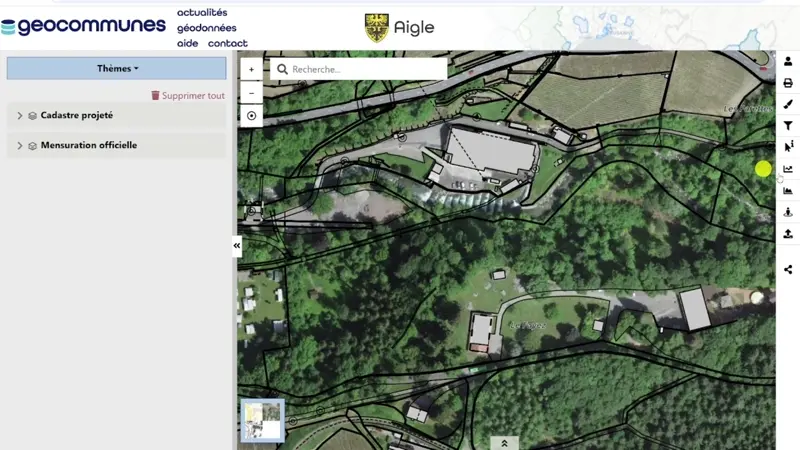Activate the info query cursor tool
800x450 pixels.
click(x=788, y=147)
